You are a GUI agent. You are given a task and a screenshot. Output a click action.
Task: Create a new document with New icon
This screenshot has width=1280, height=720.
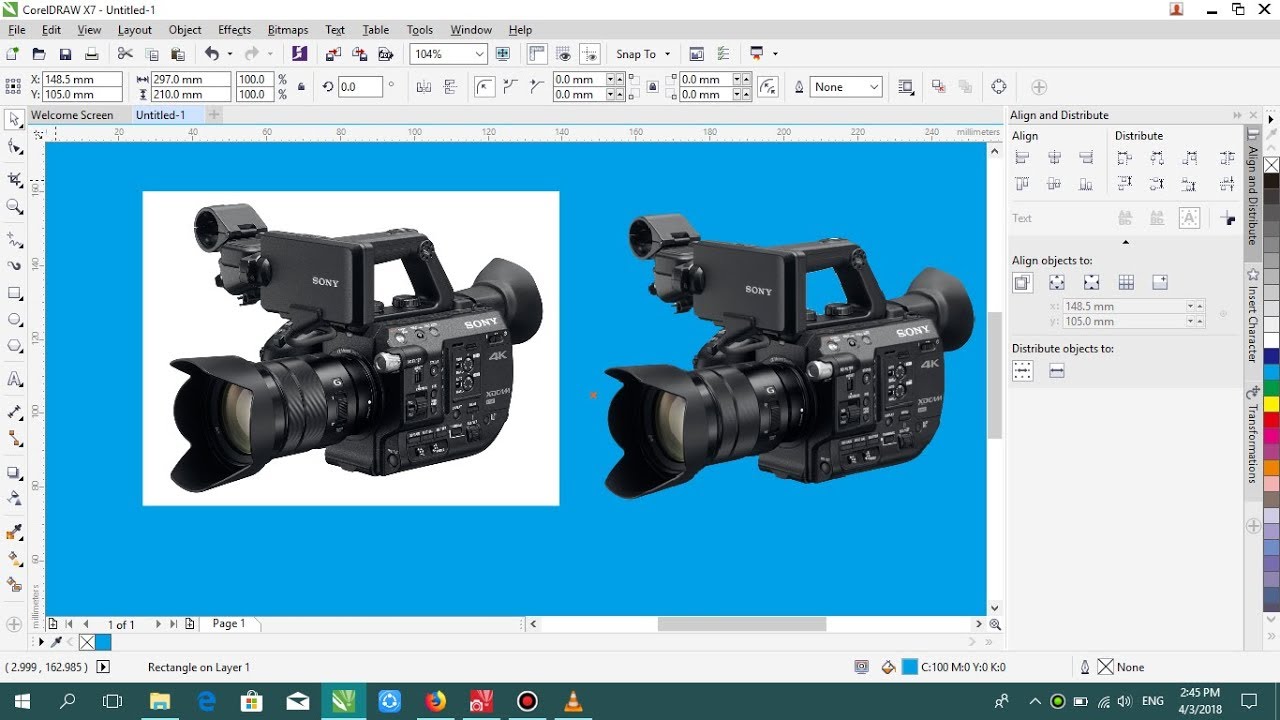tap(13, 54)
